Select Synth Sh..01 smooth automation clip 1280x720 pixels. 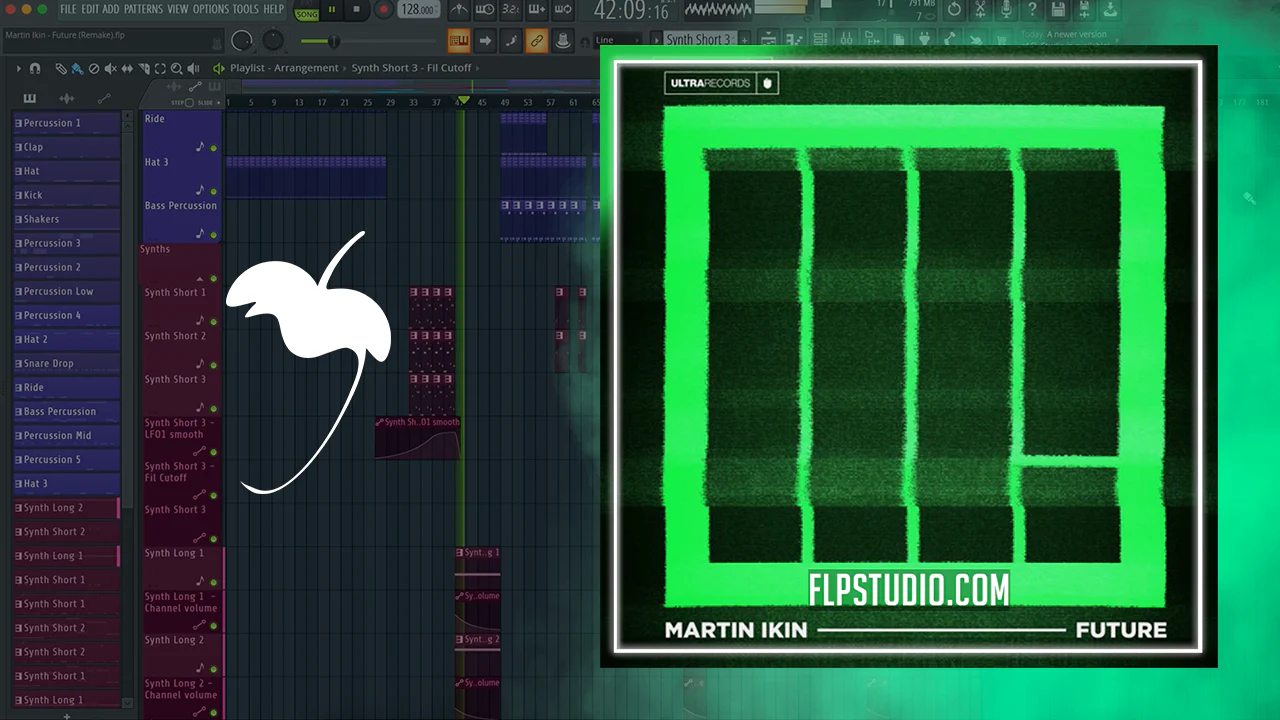click(418, 437)
